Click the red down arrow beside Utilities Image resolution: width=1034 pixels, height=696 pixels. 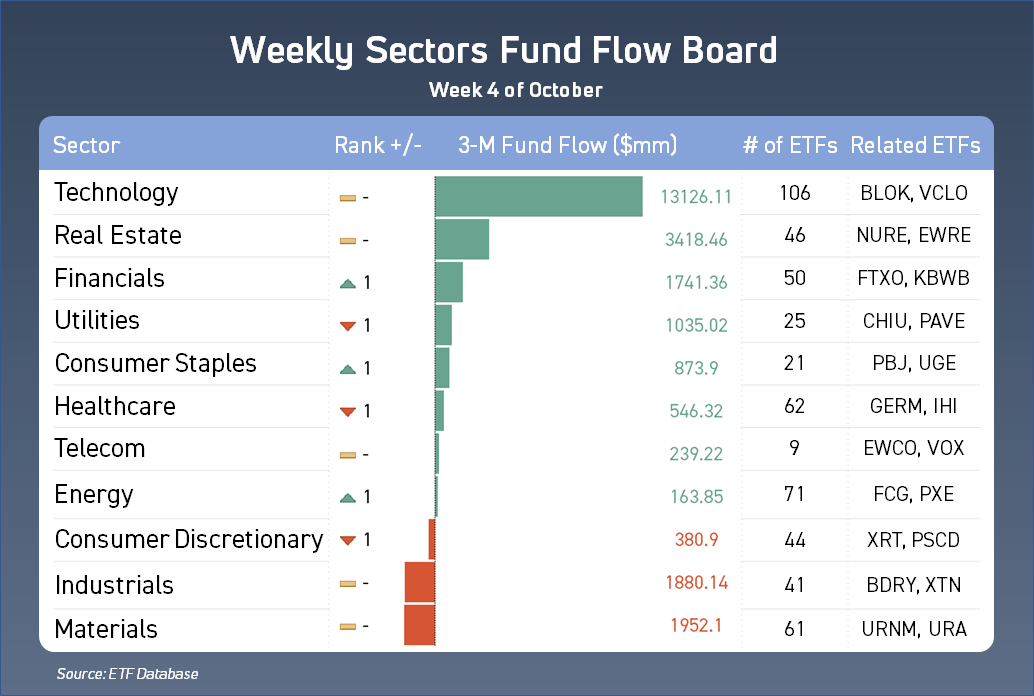pos(348,325)
